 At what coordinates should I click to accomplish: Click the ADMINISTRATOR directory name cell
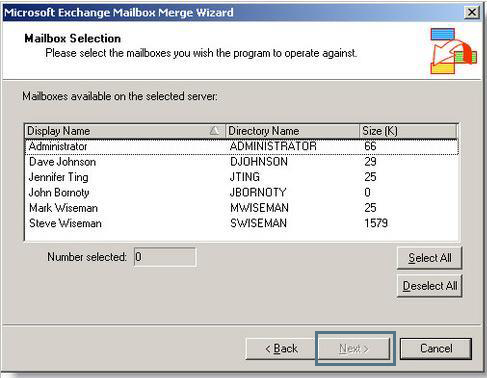273,146
